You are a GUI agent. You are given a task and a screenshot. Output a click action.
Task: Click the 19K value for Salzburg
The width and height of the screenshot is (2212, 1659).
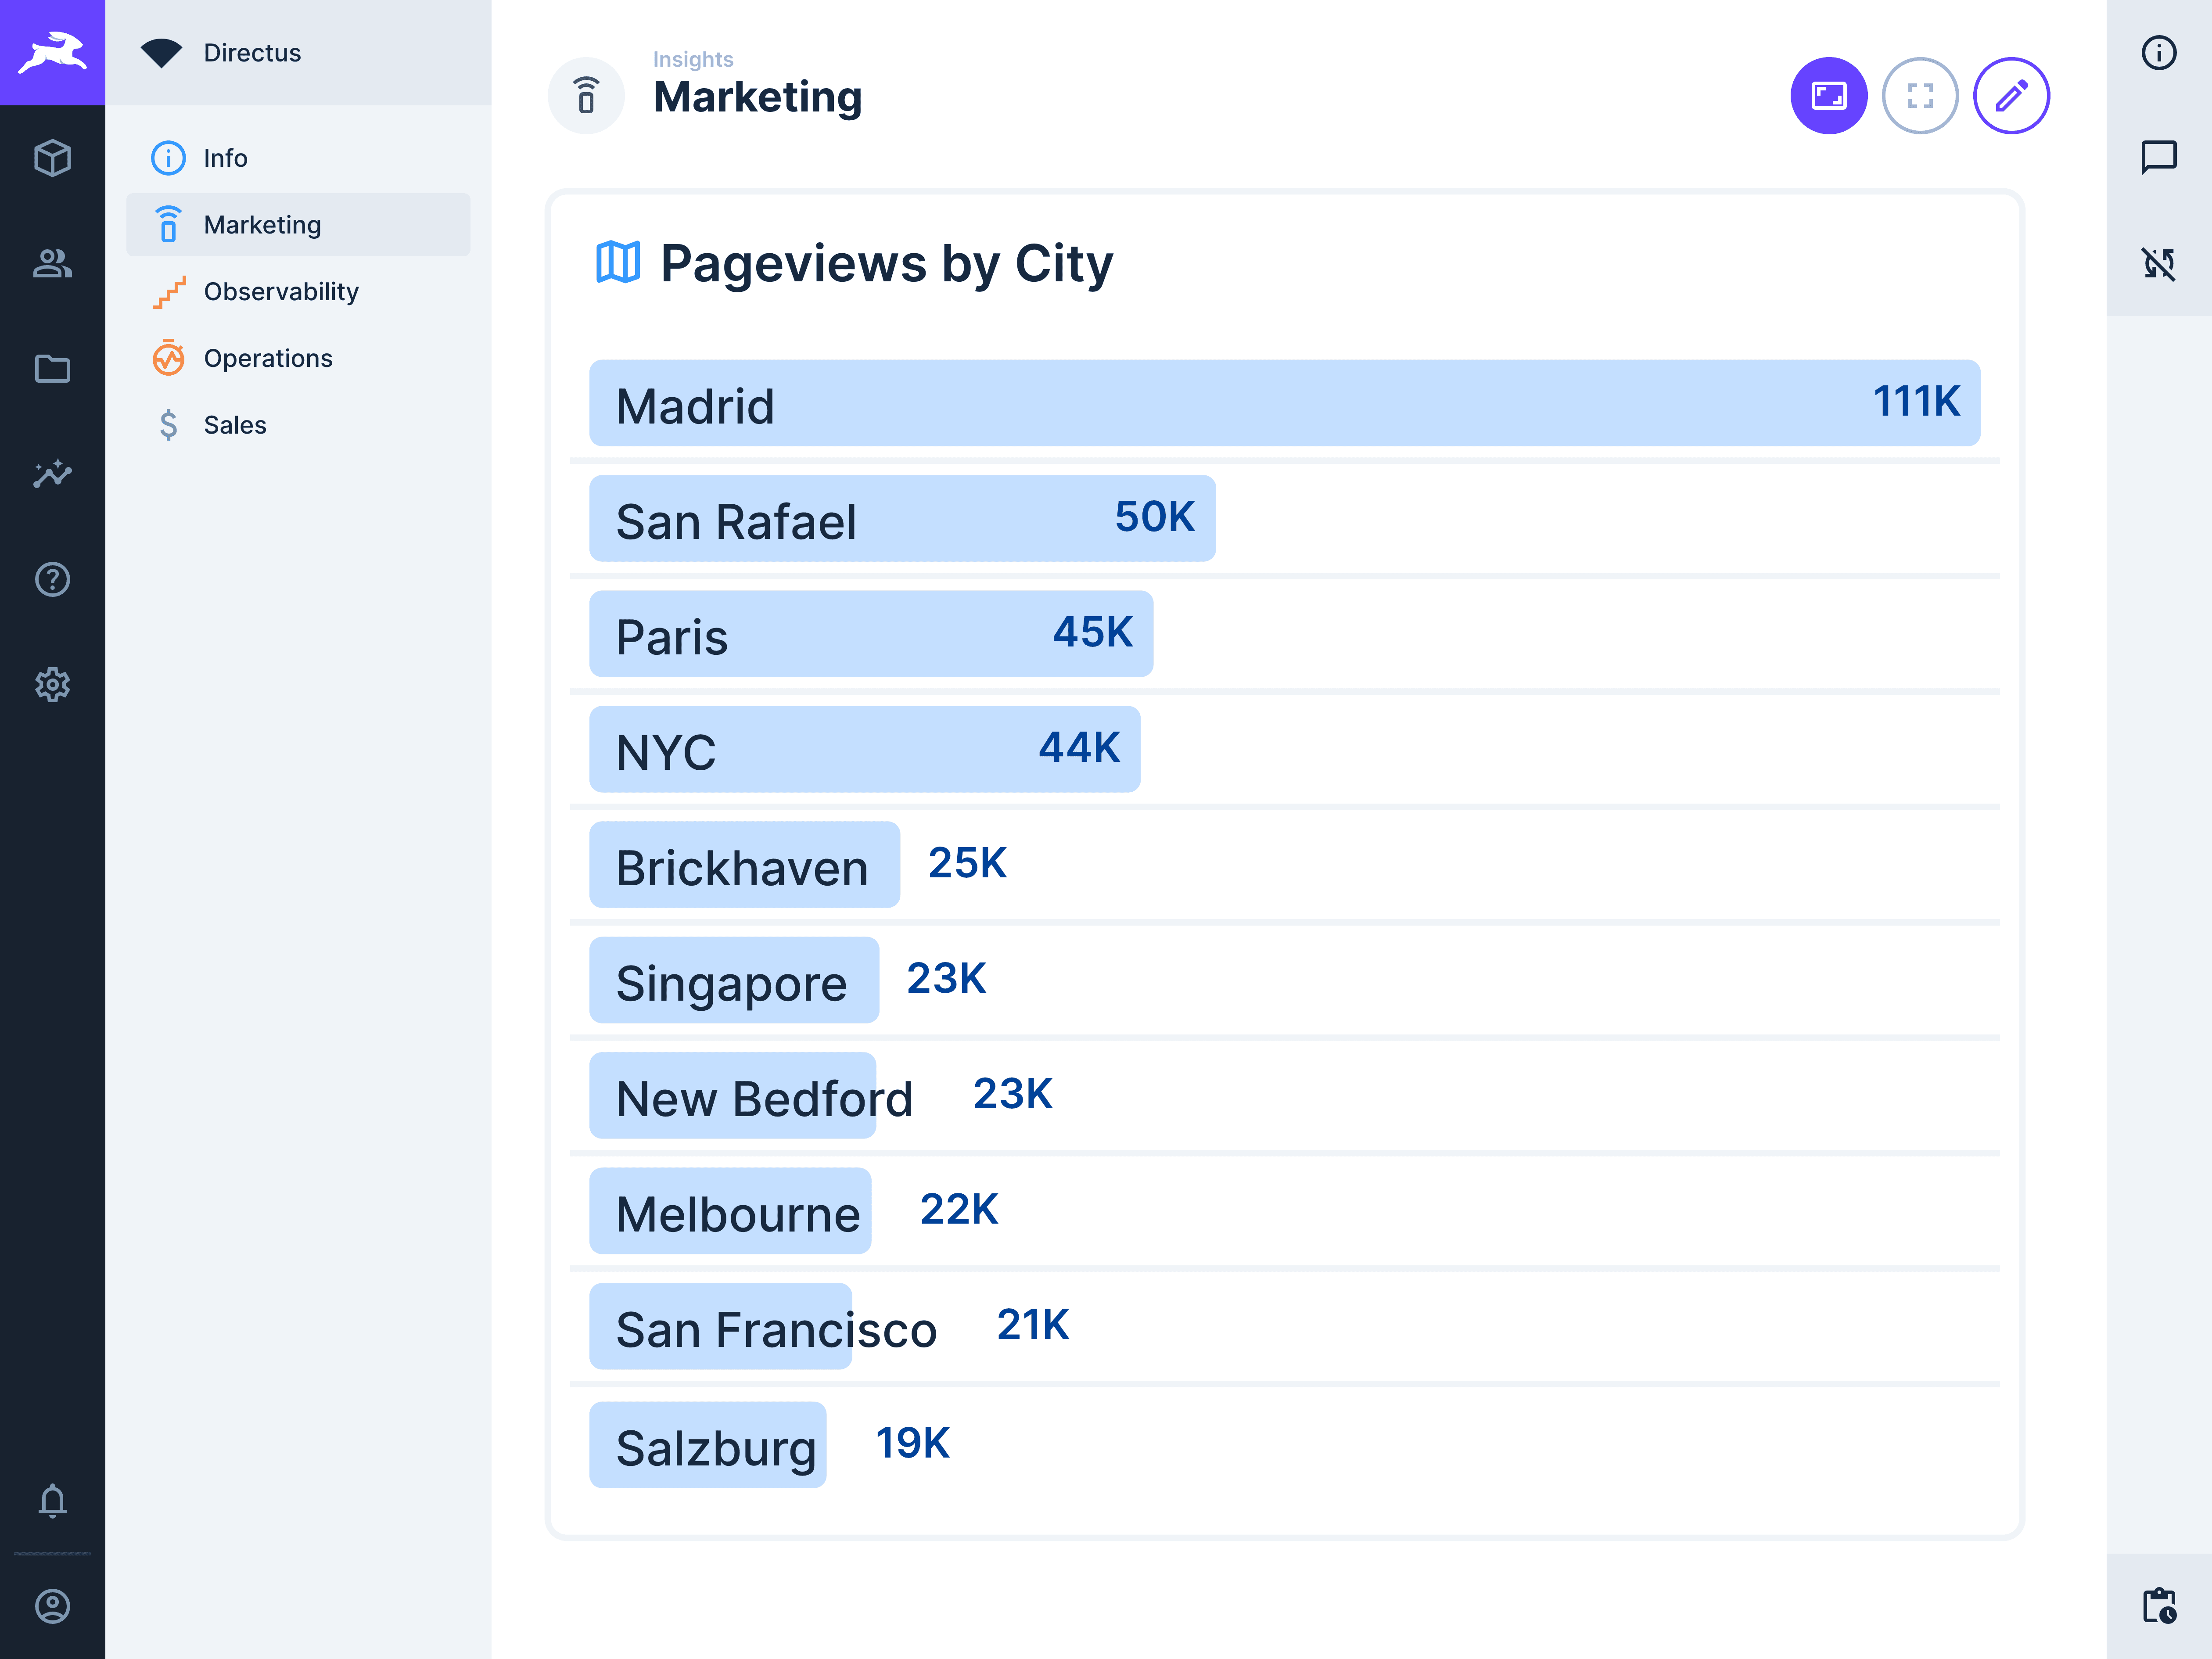pyautogui.click(x=912, y=1443)
